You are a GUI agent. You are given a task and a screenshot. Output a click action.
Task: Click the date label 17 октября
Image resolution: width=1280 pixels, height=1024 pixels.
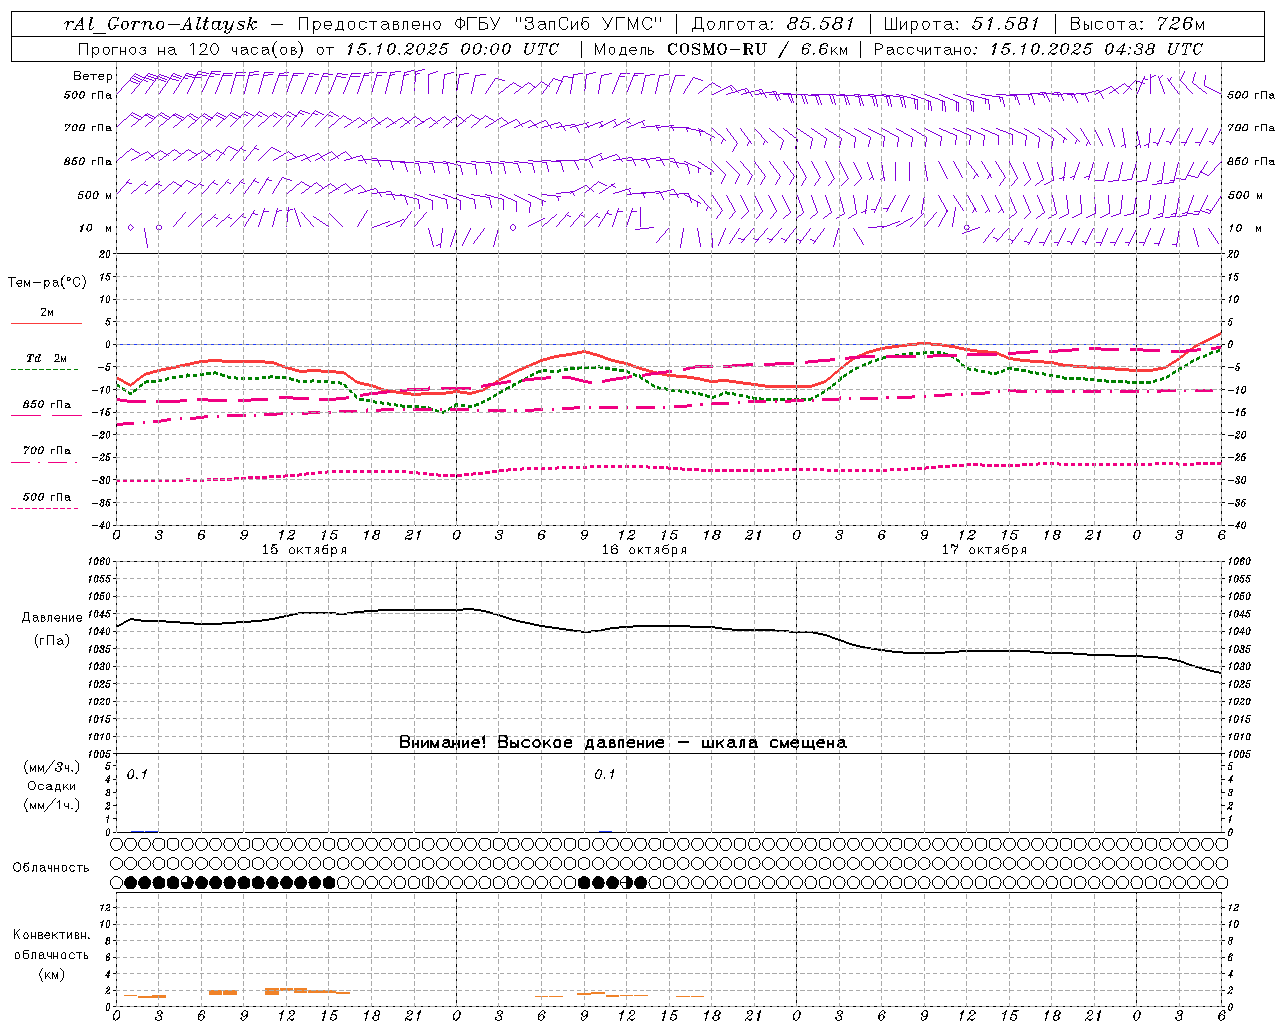pyautogui.click(x=984, y=550)
